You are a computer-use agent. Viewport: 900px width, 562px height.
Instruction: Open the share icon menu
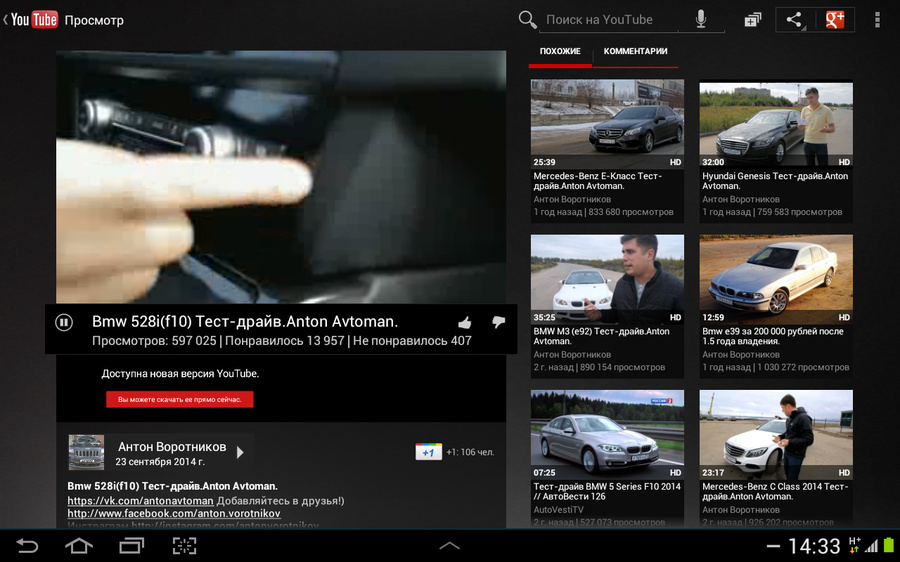pyautogui.click(x=794, y=20)
